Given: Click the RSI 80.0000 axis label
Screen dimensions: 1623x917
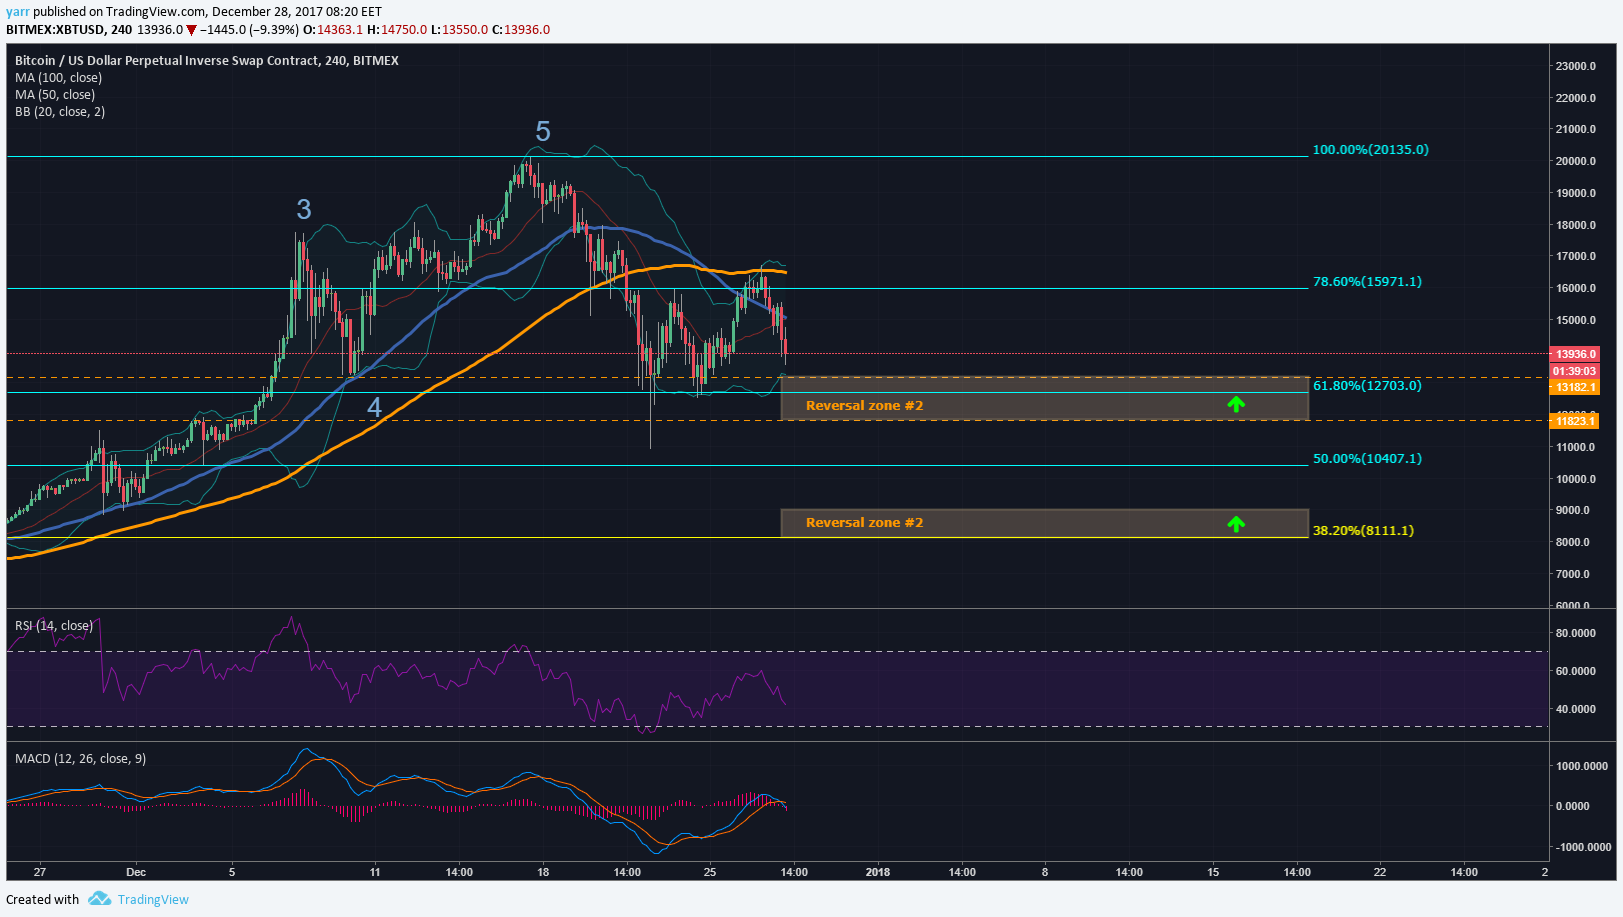Looking at the screenshot, I should click(1576, 633).
